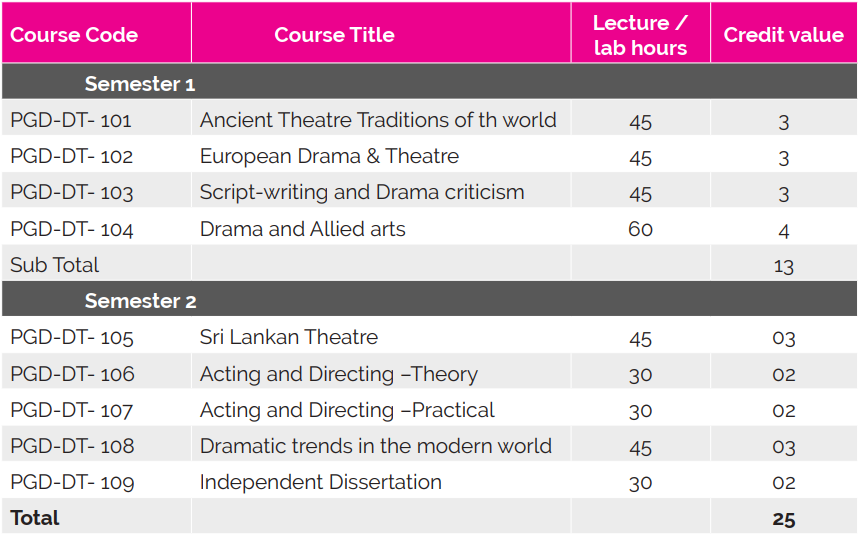This screenshot has width=860, height=537.
Task: Click the Course Code column header
Action: [x=74, y=35]
